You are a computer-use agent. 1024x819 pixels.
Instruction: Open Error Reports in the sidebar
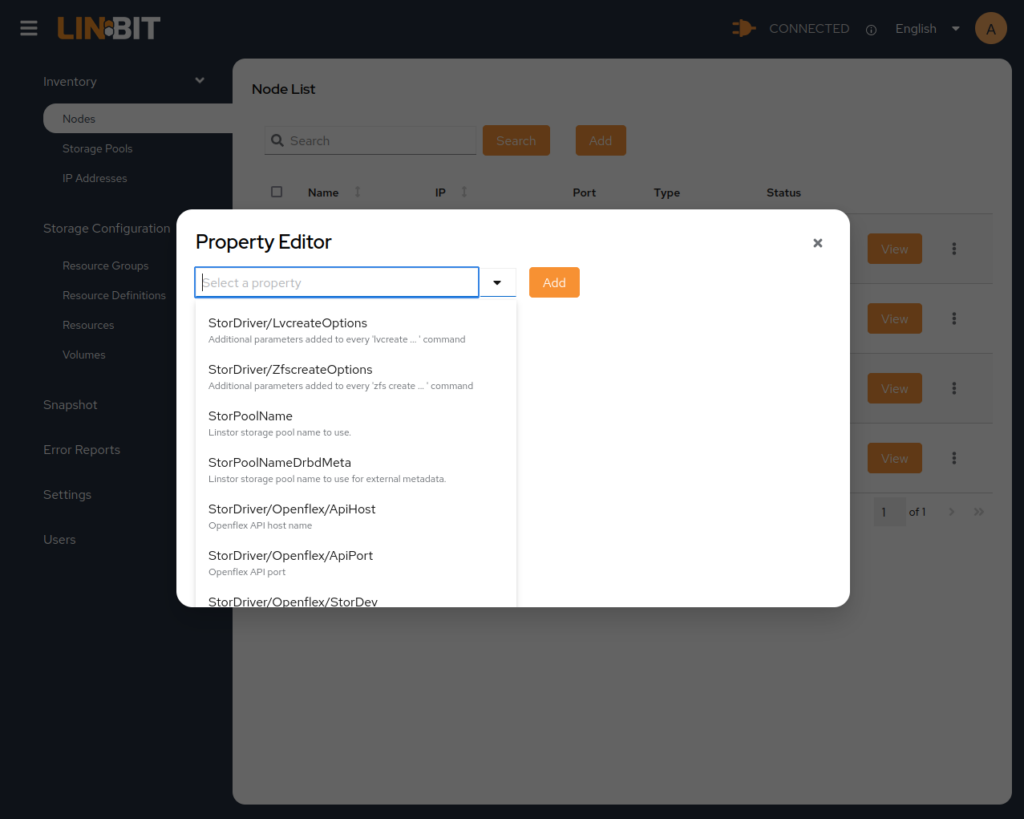(x=82, y=450)
